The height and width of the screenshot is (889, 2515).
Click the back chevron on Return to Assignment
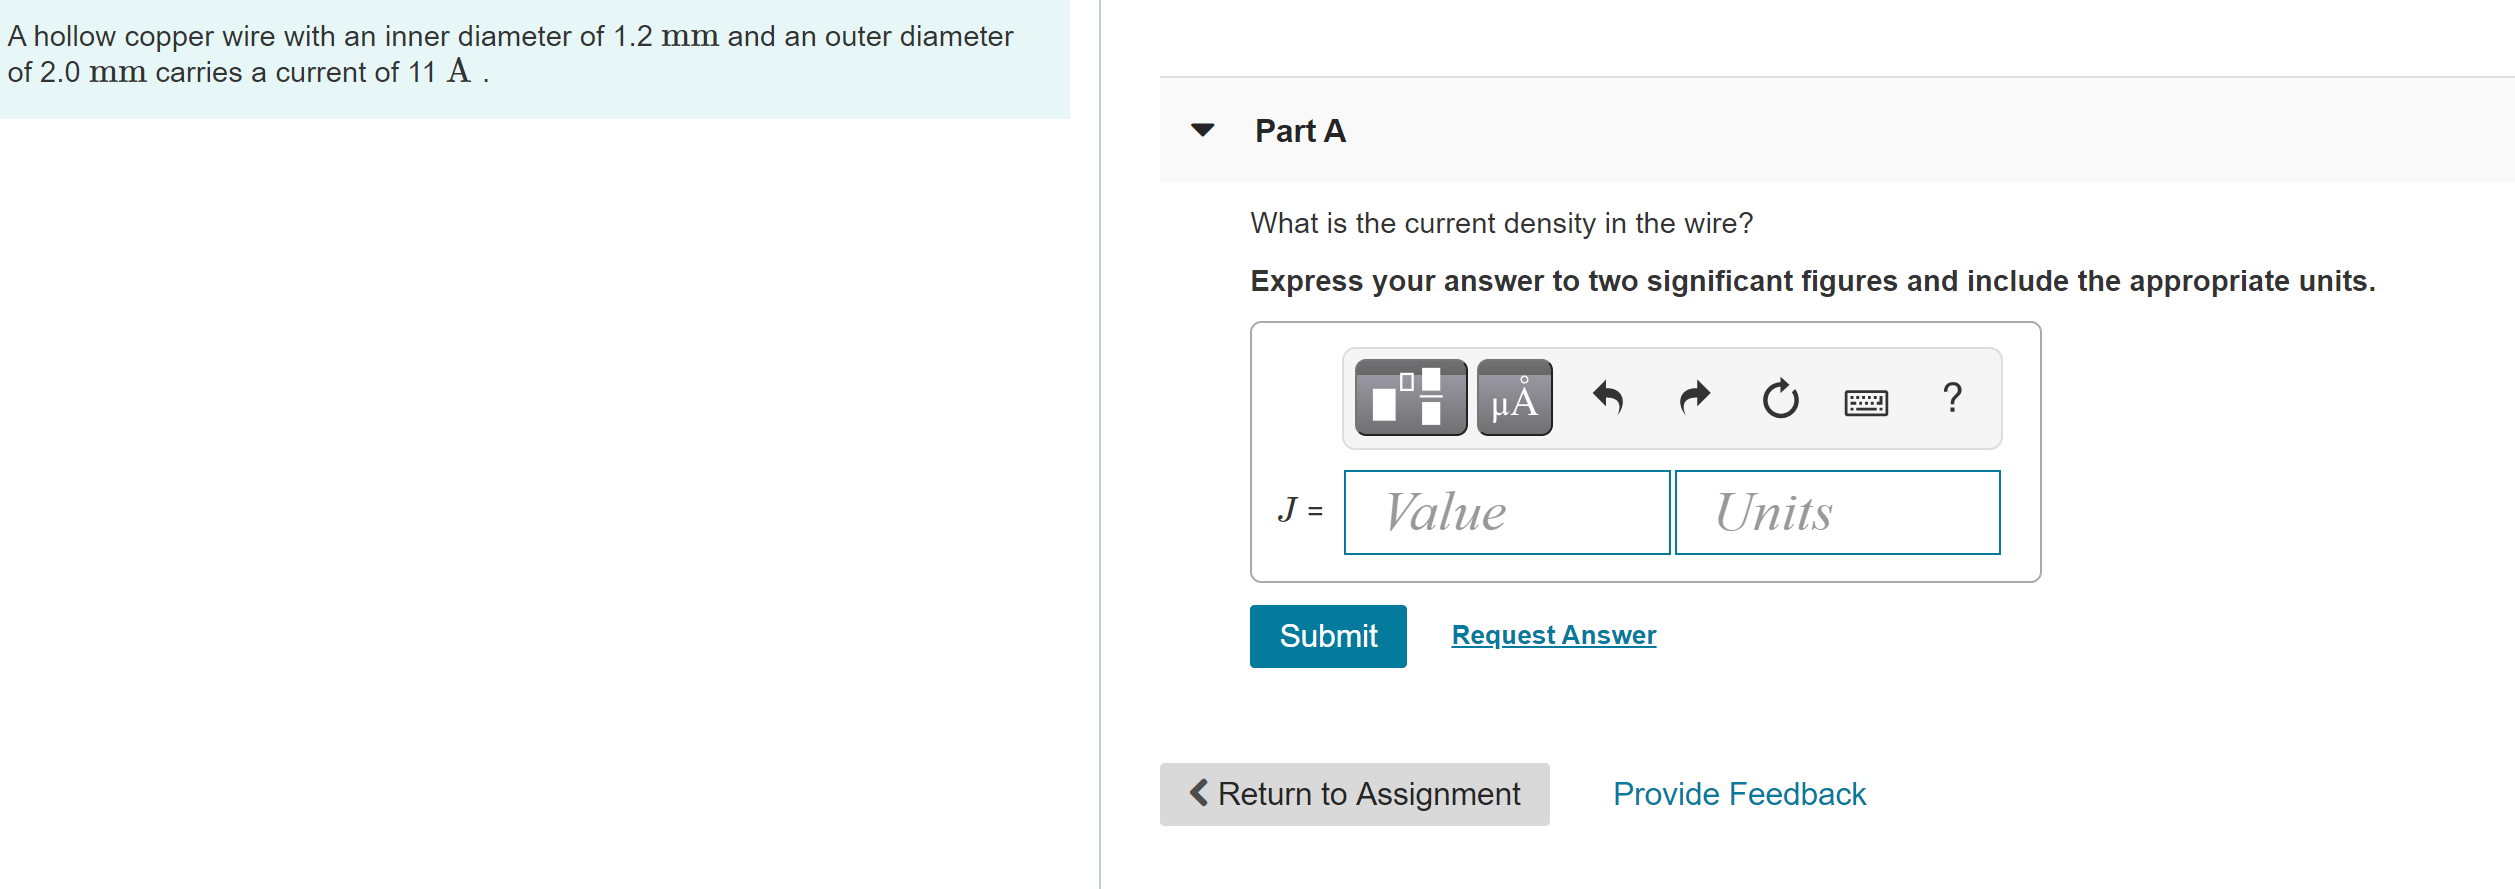(x=1199, y=793)
